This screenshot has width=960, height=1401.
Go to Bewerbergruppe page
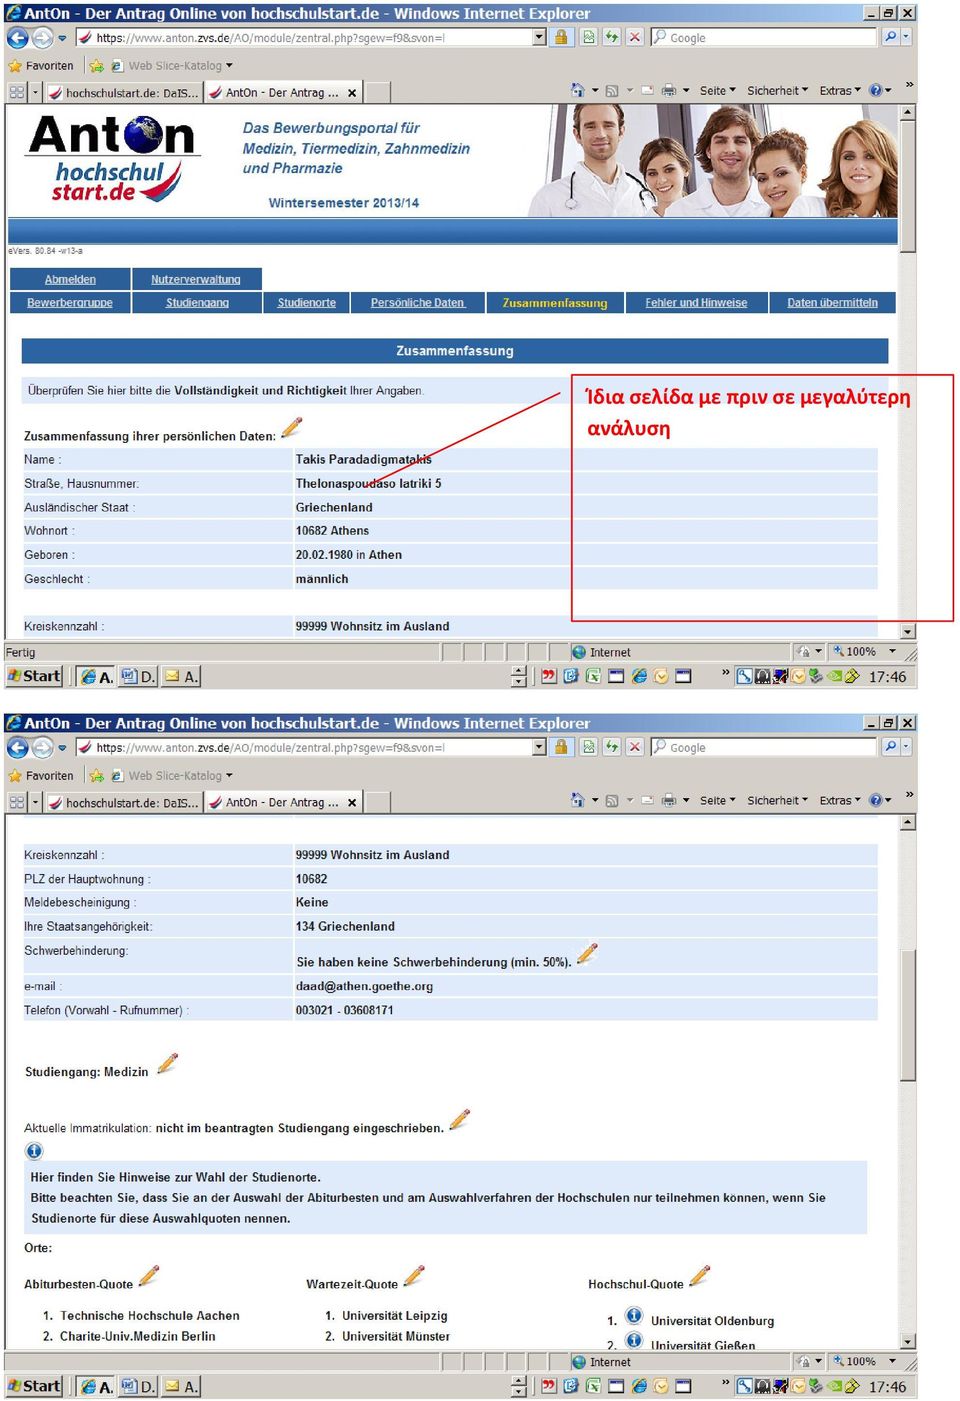[70, 303]
